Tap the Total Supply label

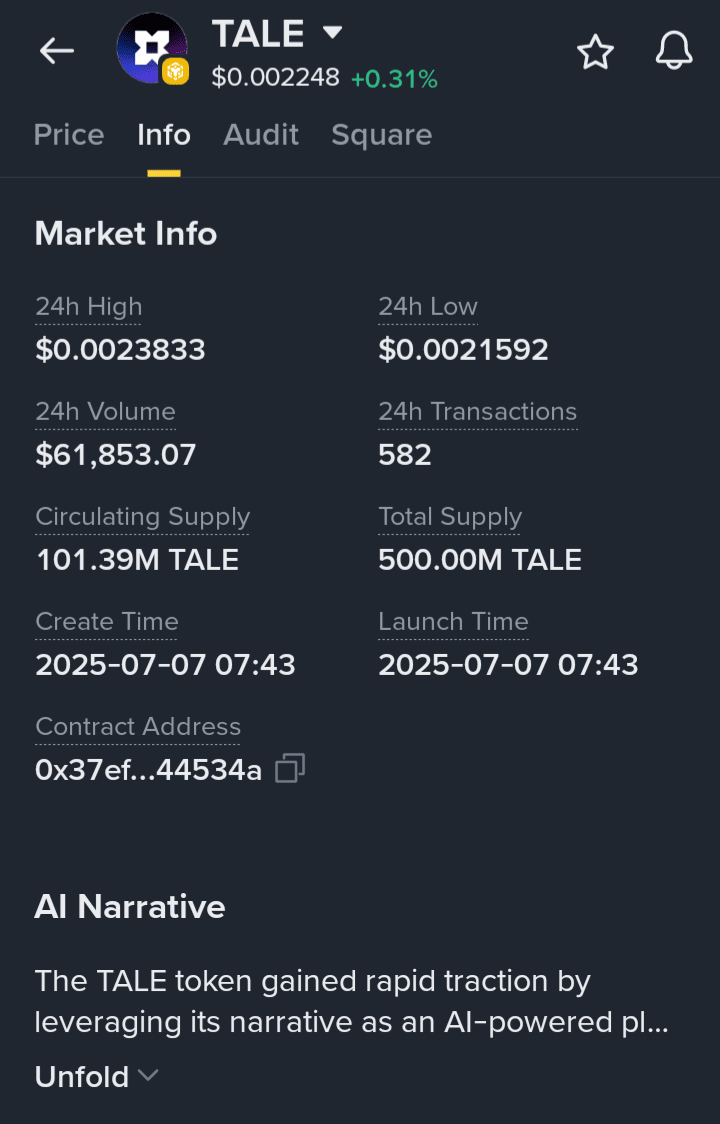(450, 517)
